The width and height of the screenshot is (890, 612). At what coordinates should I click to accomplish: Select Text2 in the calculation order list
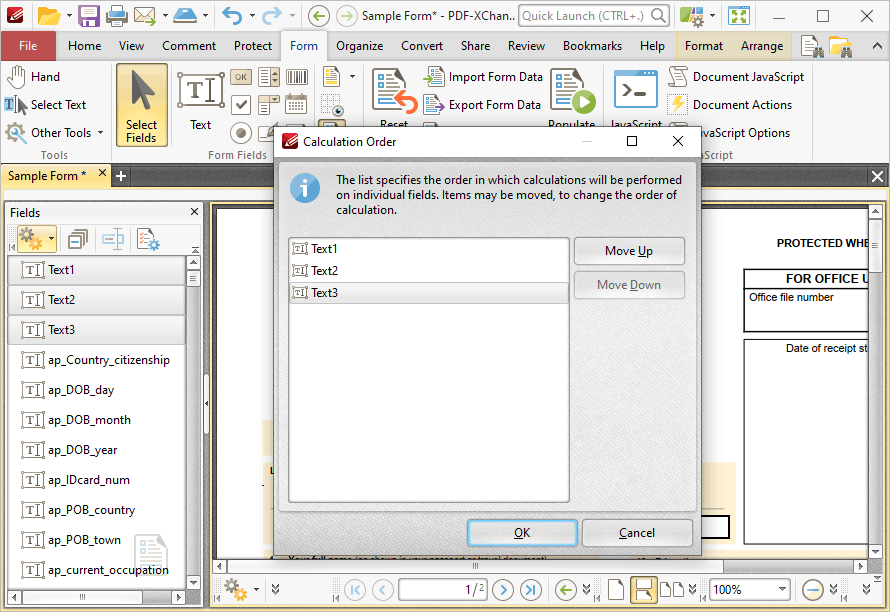(x=429, y=271)
